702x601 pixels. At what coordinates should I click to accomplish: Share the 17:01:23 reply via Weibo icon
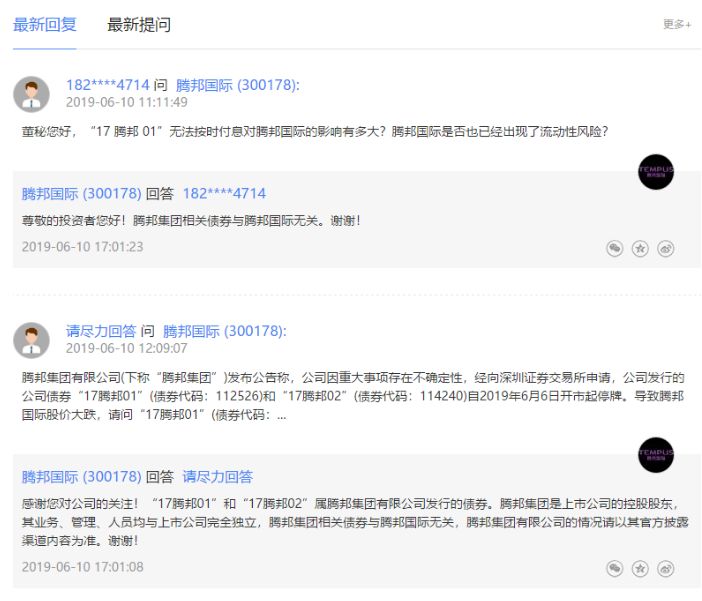(x=666, y=248)
